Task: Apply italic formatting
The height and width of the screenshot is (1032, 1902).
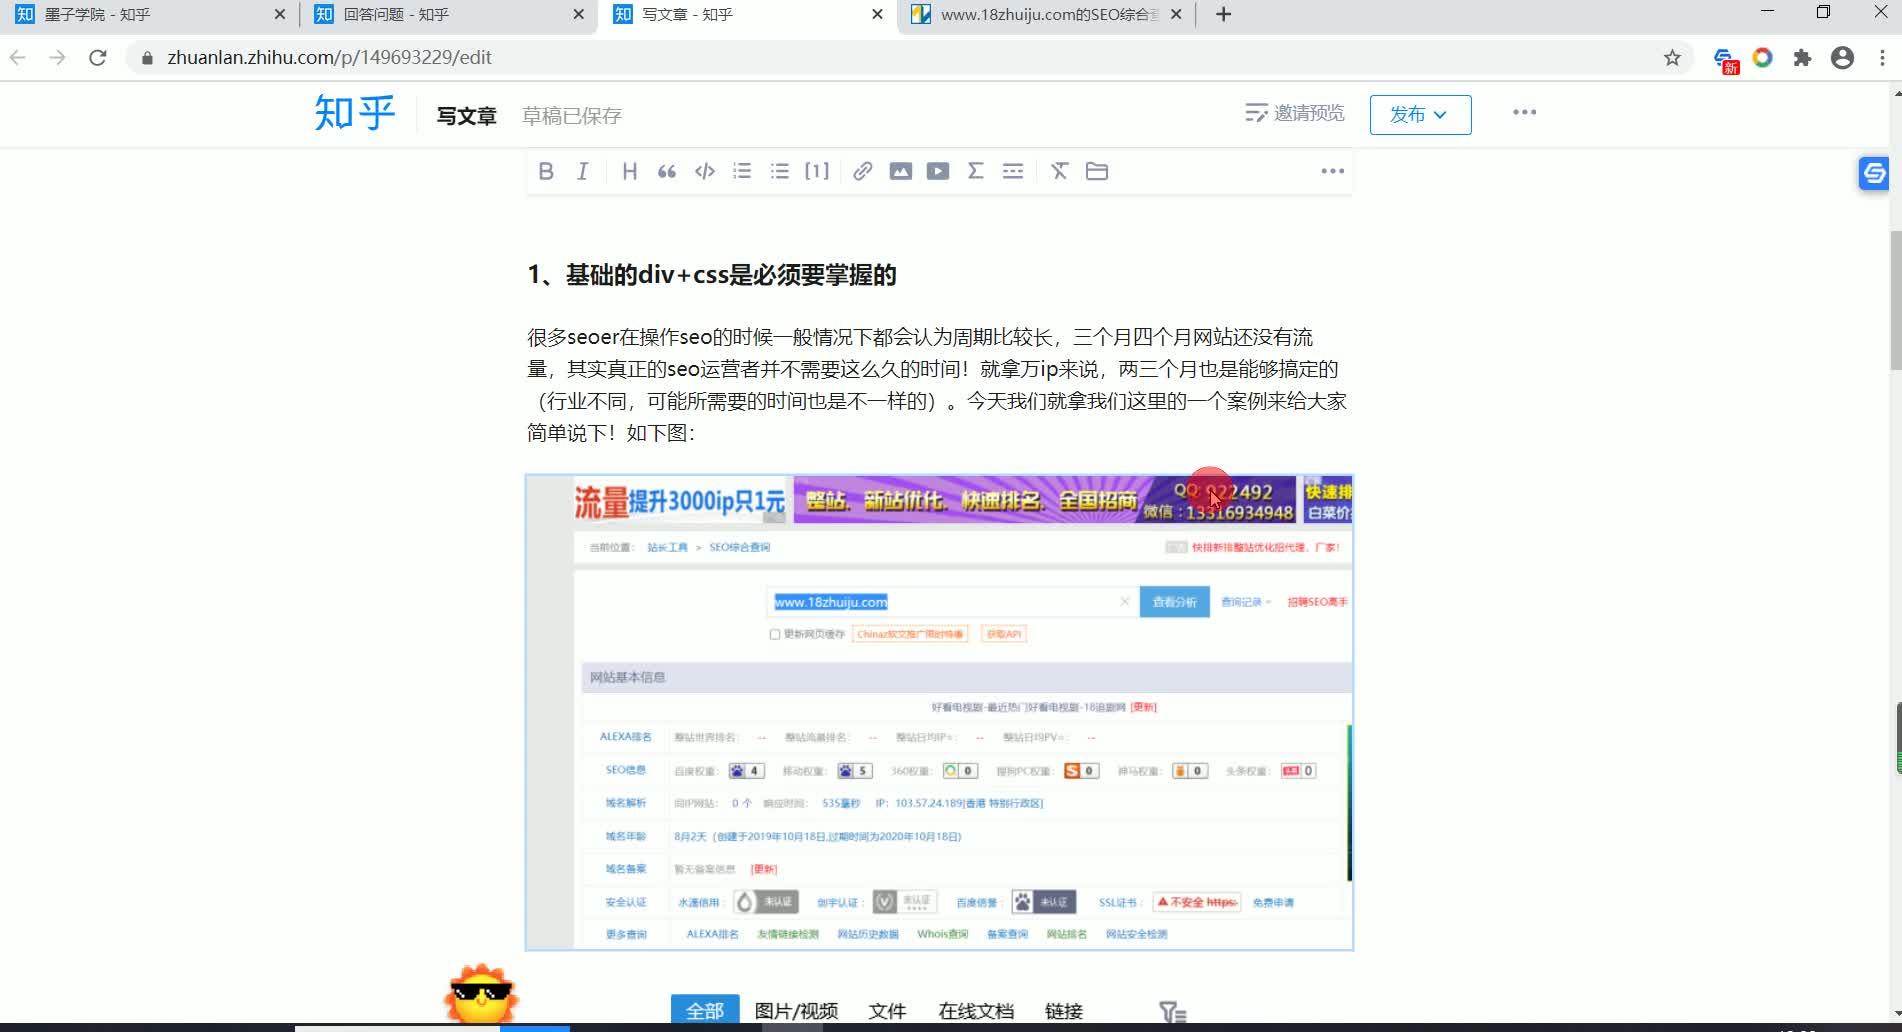Action: point(583,171)
